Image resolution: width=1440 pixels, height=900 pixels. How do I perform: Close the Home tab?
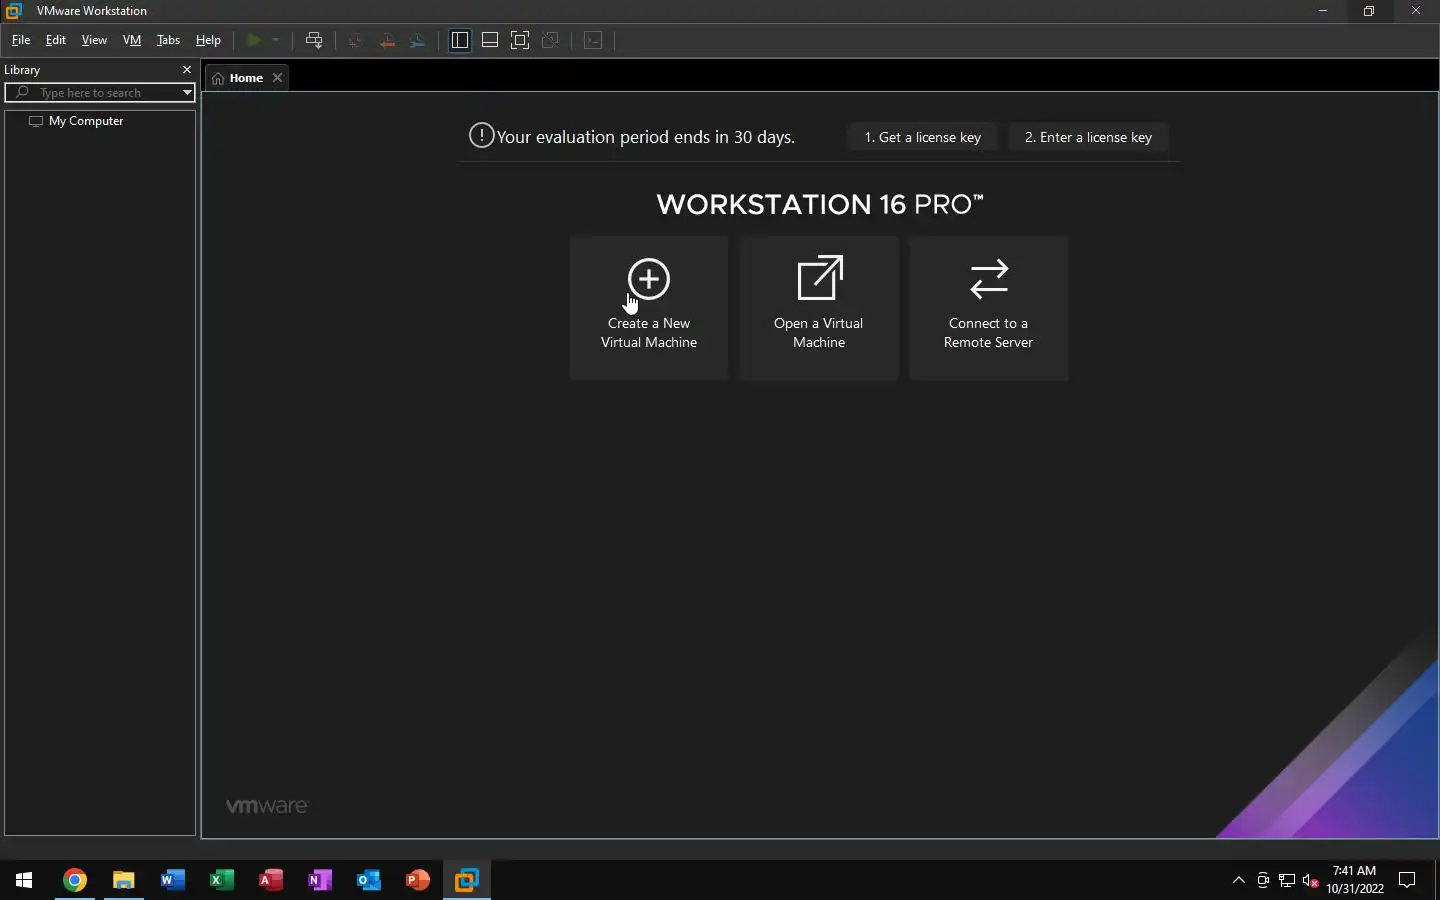point(278,78)
